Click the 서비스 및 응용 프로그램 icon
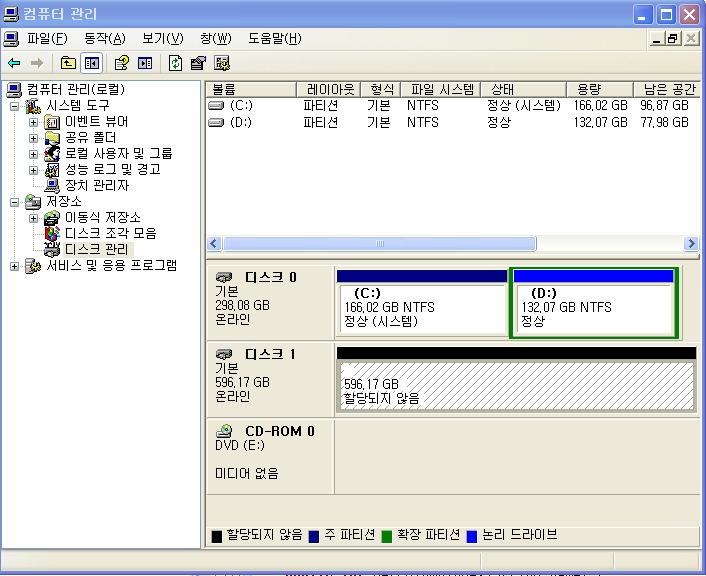The width and height of the screenshot is (706, 576). pyautogui.click(x=33, y=266)
